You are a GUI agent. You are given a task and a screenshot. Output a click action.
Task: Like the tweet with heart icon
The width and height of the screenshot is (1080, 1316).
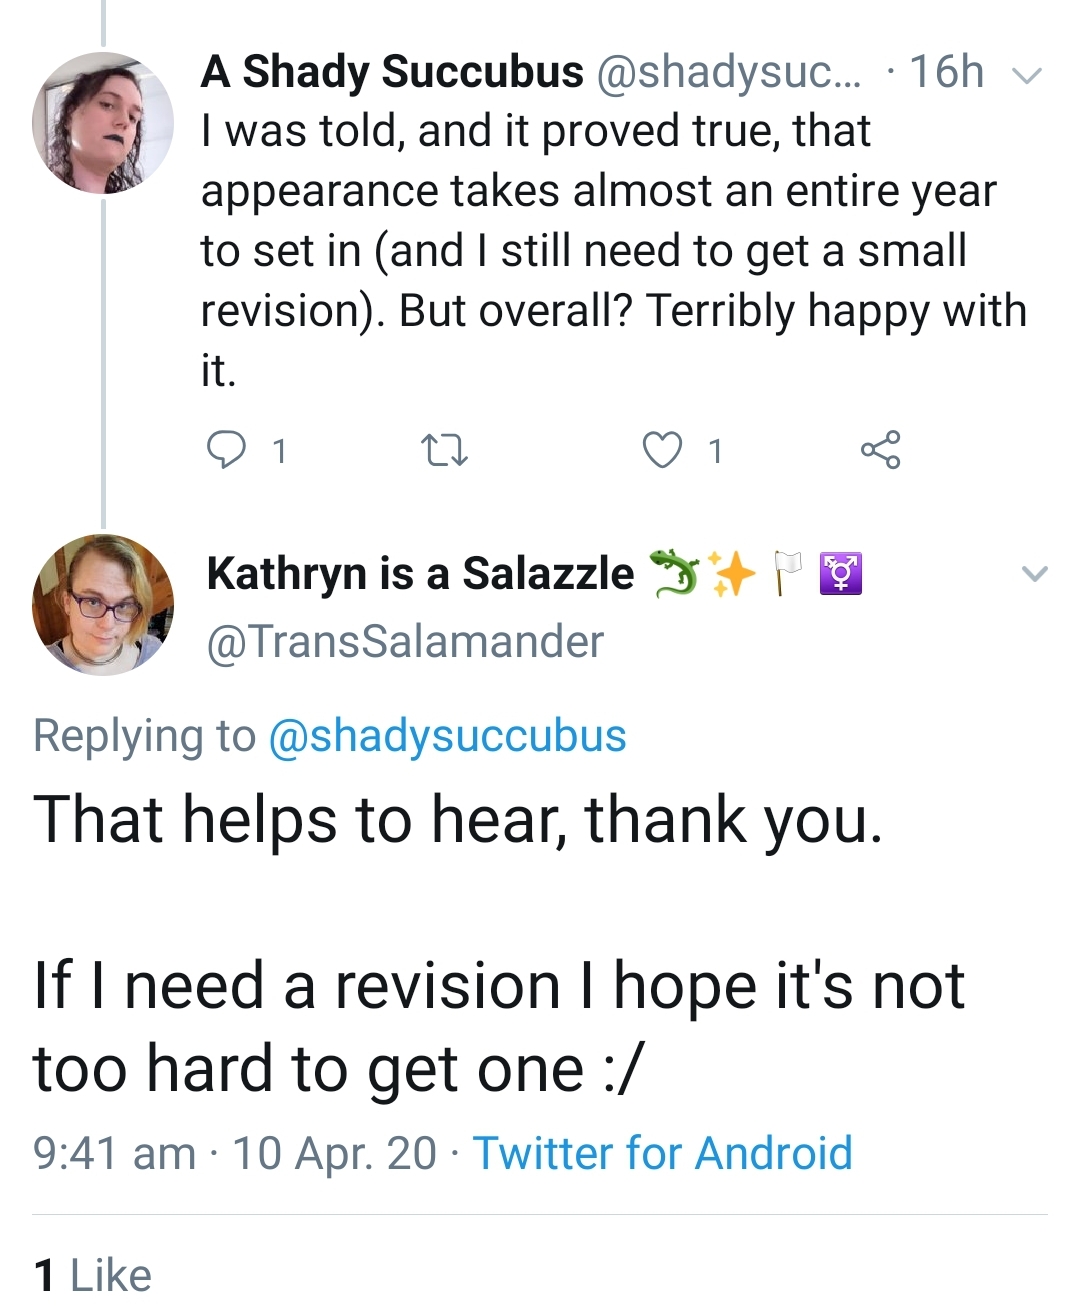click(x=662, y=450)
